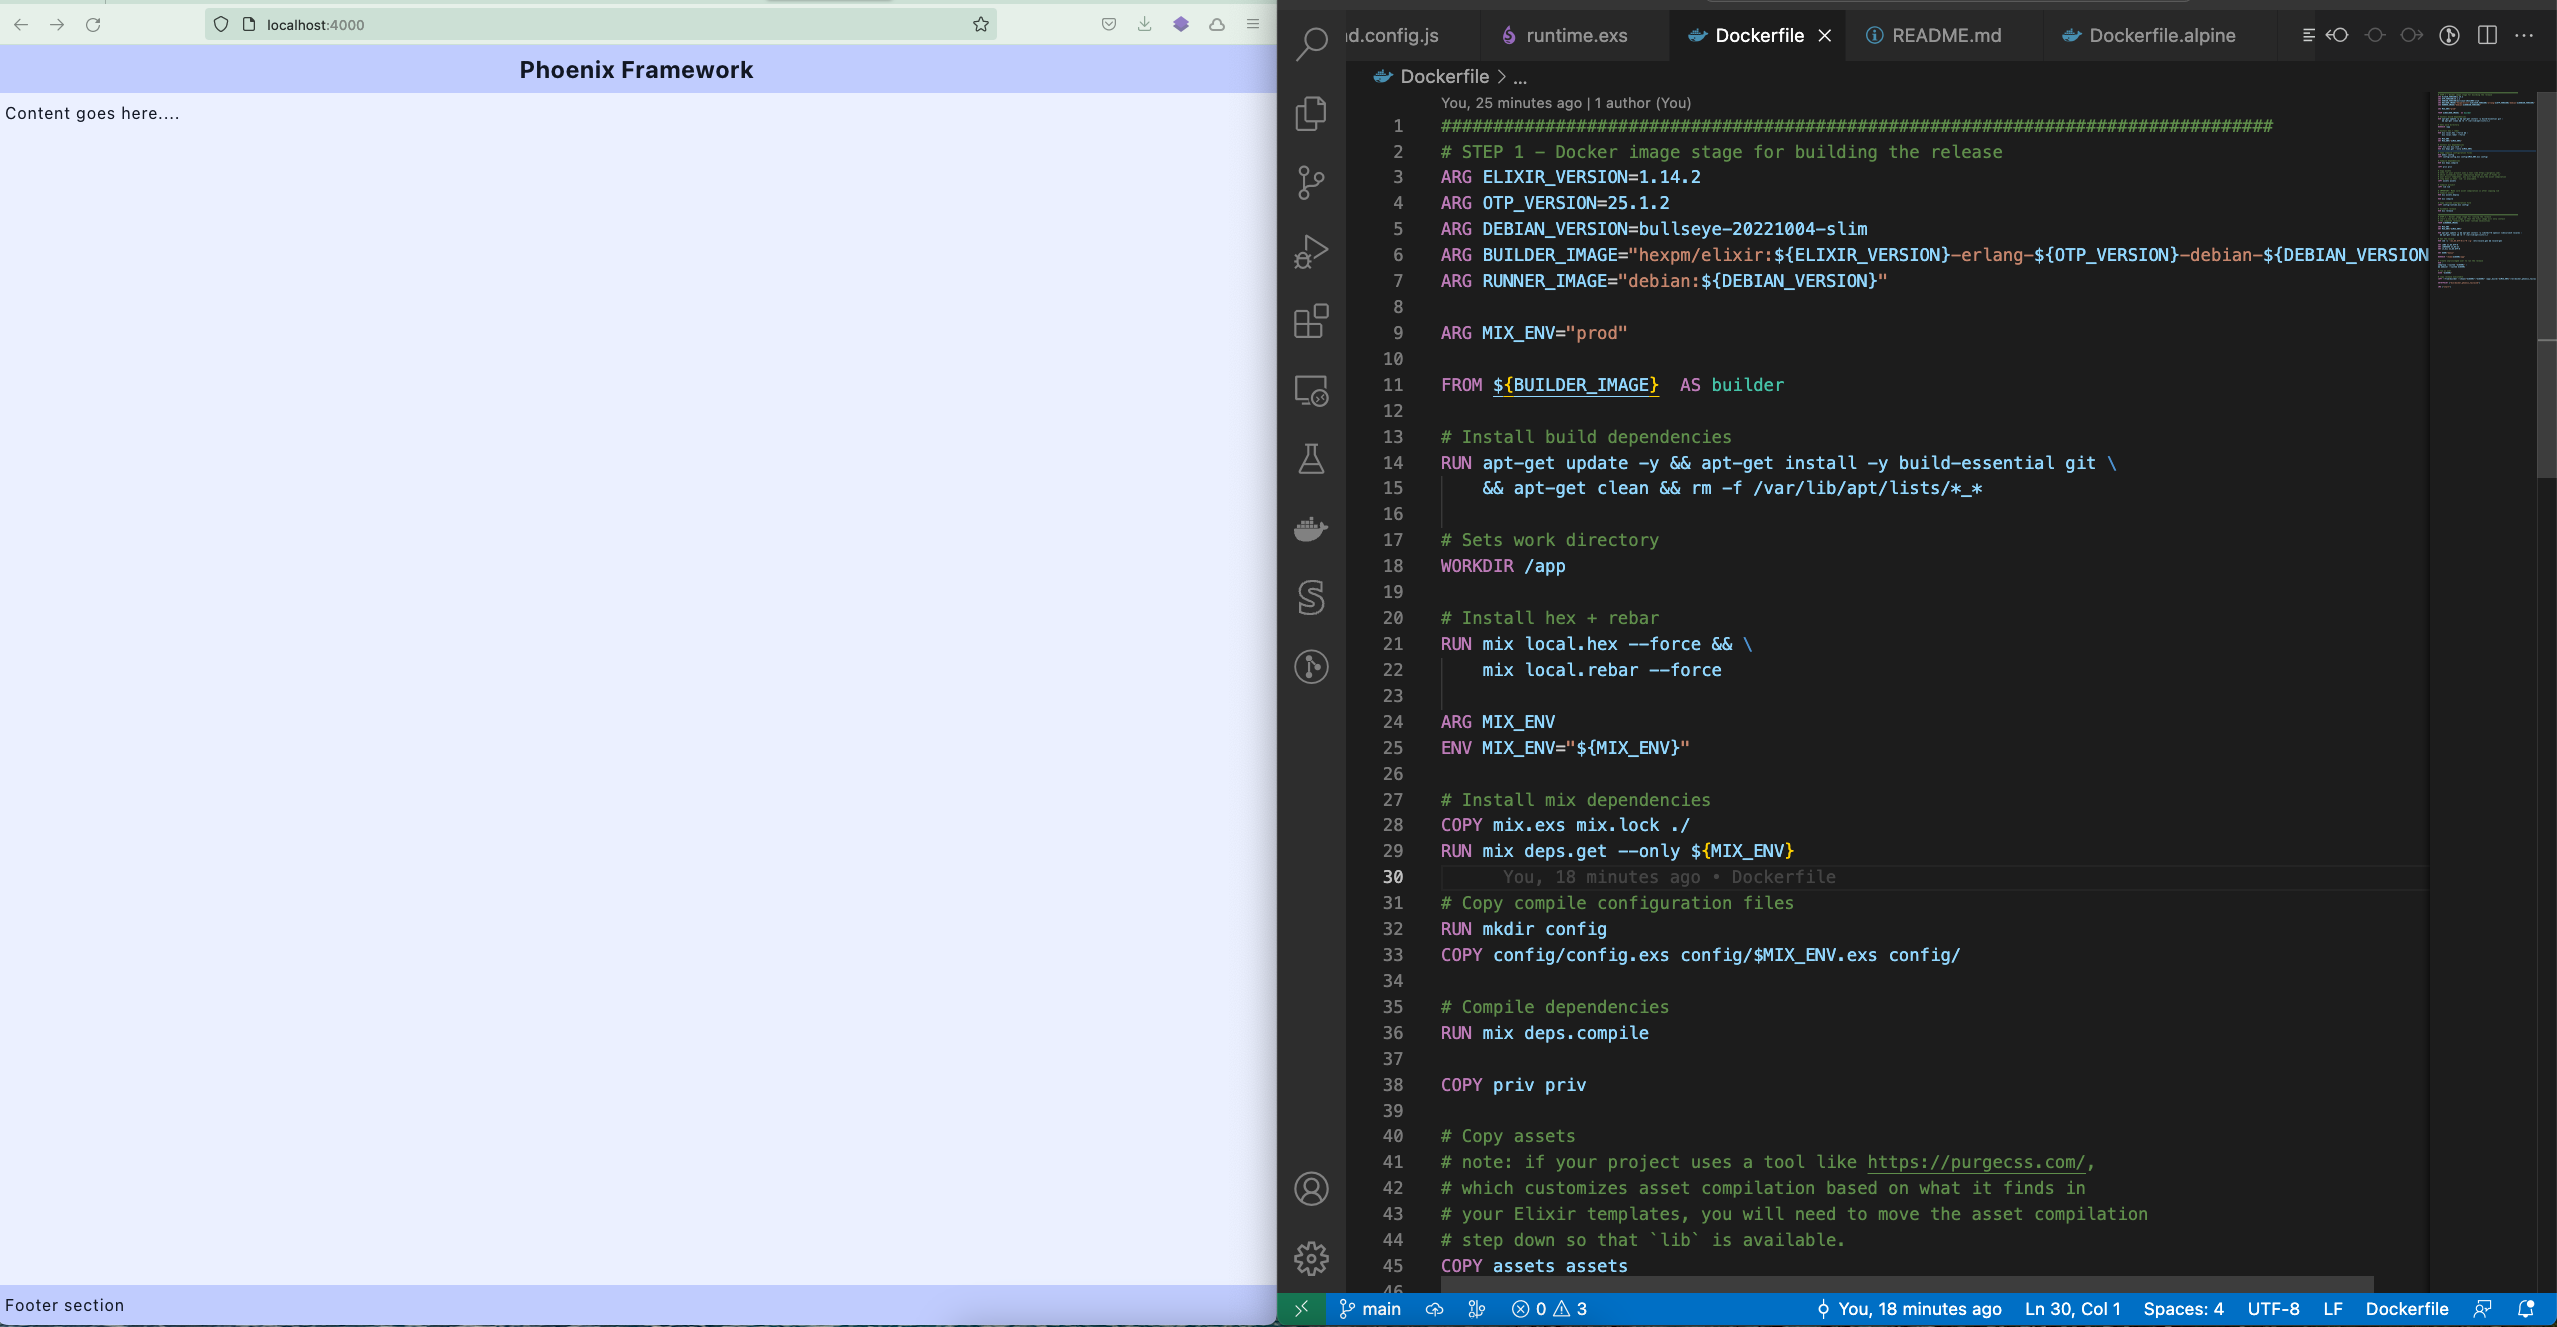Open the purgecss.com link in the comment
This screenshot has height=1327, width=2557.
[1976, 1162]
